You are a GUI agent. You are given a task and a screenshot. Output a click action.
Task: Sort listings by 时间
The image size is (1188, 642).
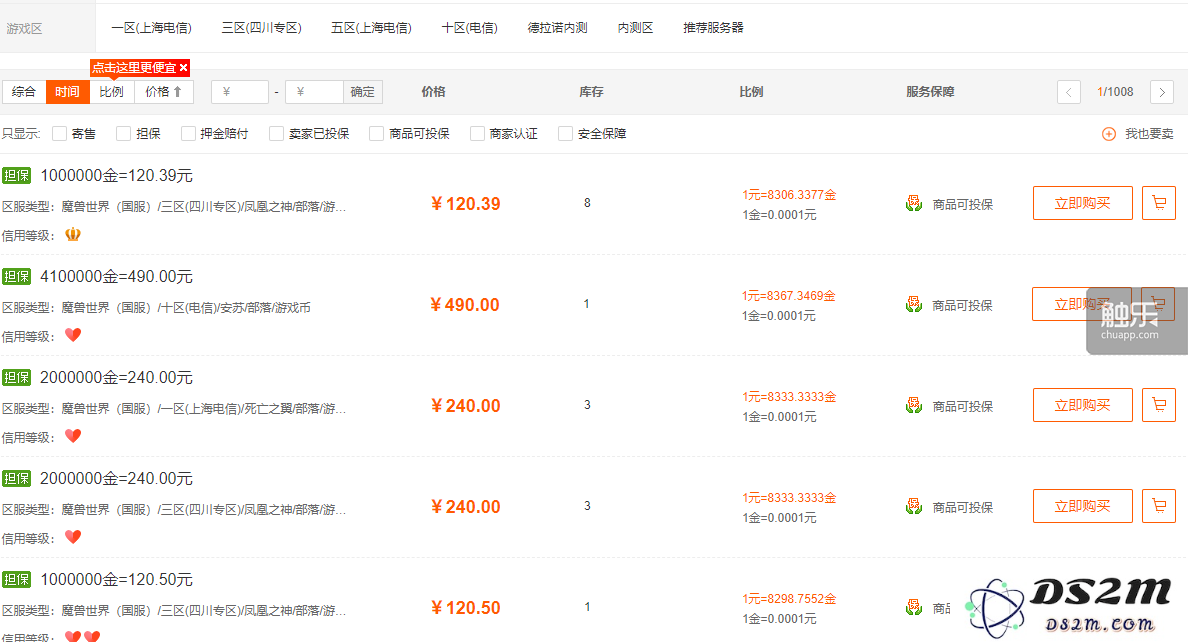coord(67,92)
